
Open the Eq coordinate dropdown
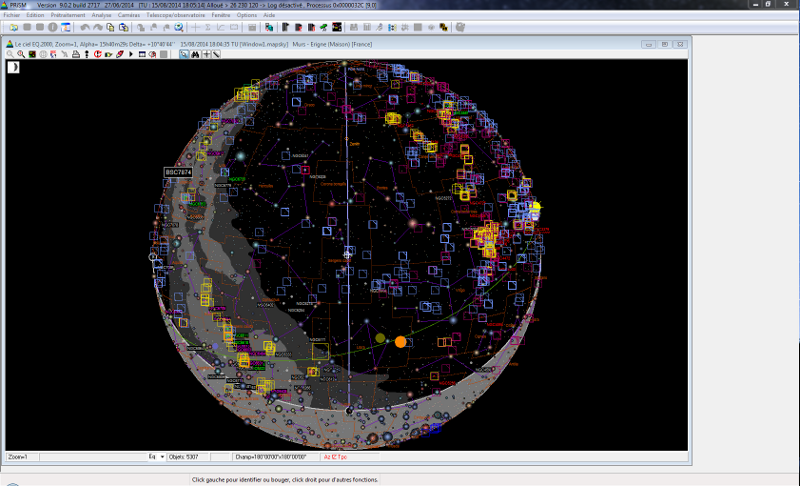tap(162, 456)
